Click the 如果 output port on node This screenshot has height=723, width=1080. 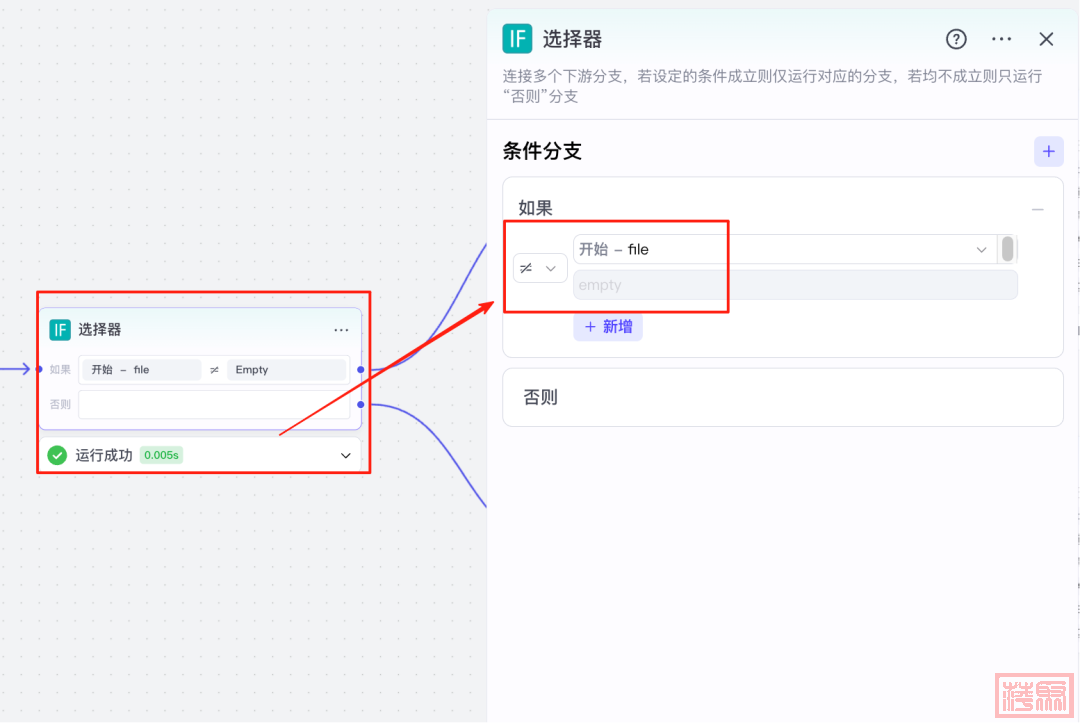click(360, 370)
